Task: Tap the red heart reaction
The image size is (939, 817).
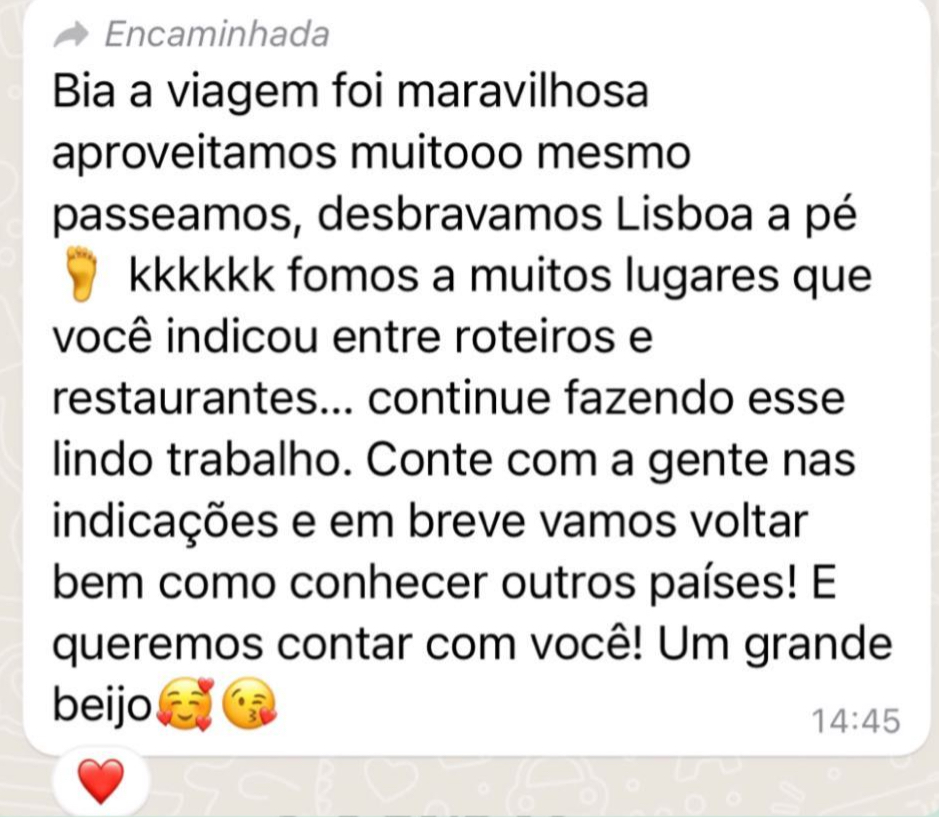Action: pos(101,780)
